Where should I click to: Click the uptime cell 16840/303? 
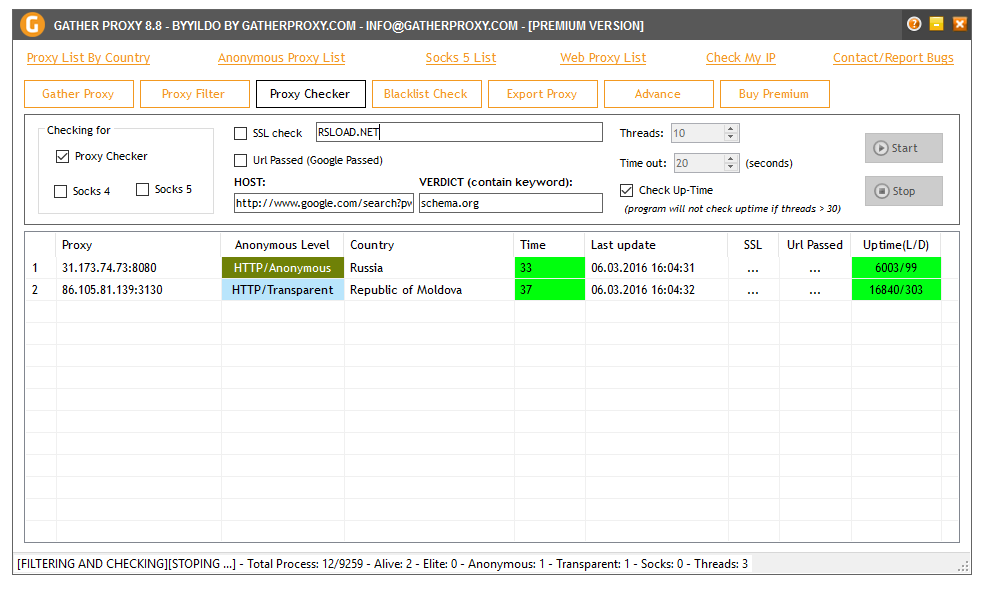(896, 290)
